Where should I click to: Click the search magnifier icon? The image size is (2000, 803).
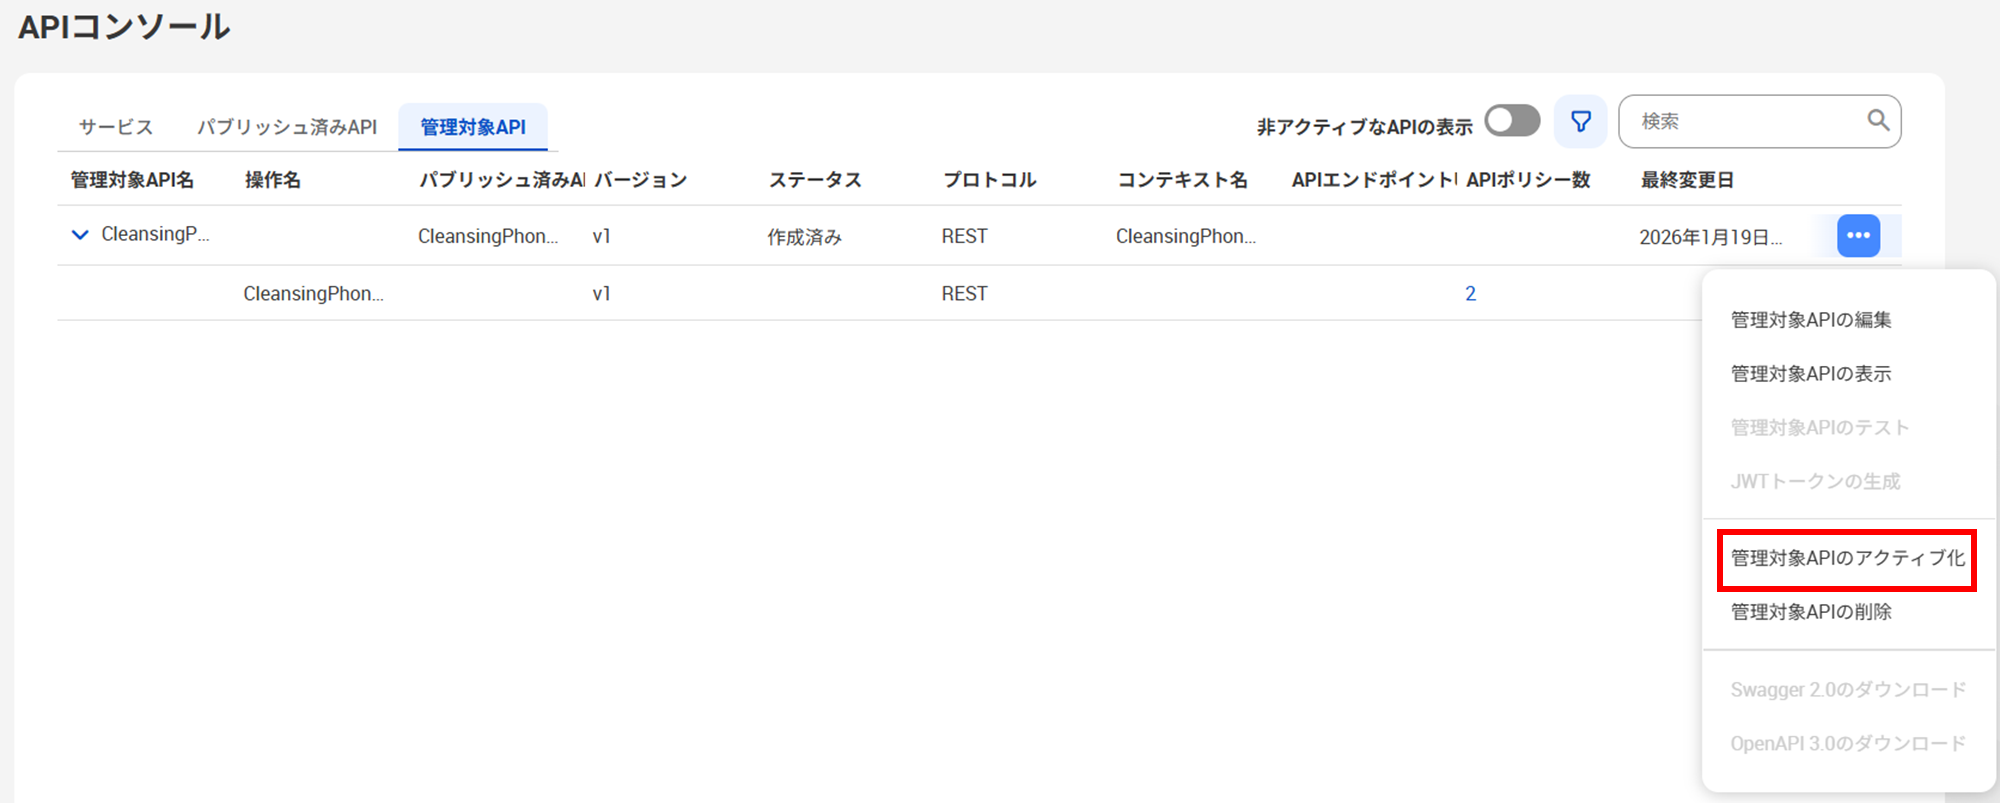[1878, 121]
